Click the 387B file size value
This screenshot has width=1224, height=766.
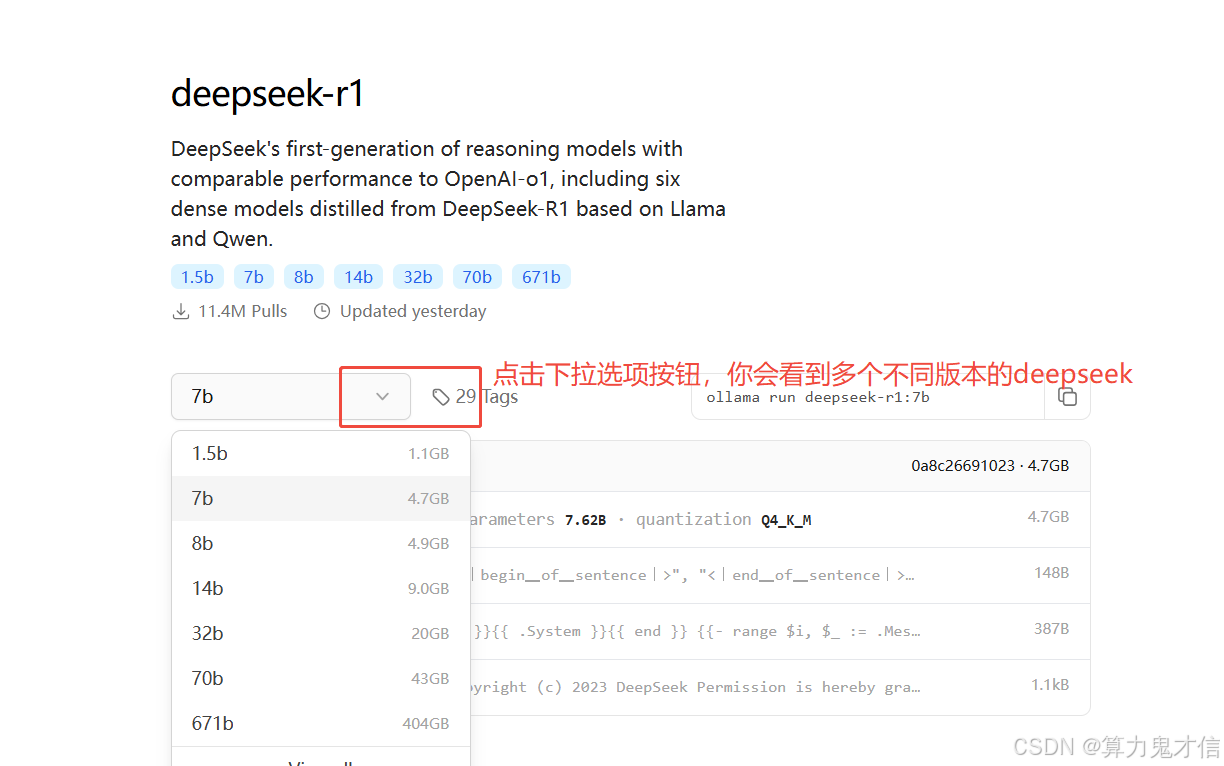tap(1052, 629)
